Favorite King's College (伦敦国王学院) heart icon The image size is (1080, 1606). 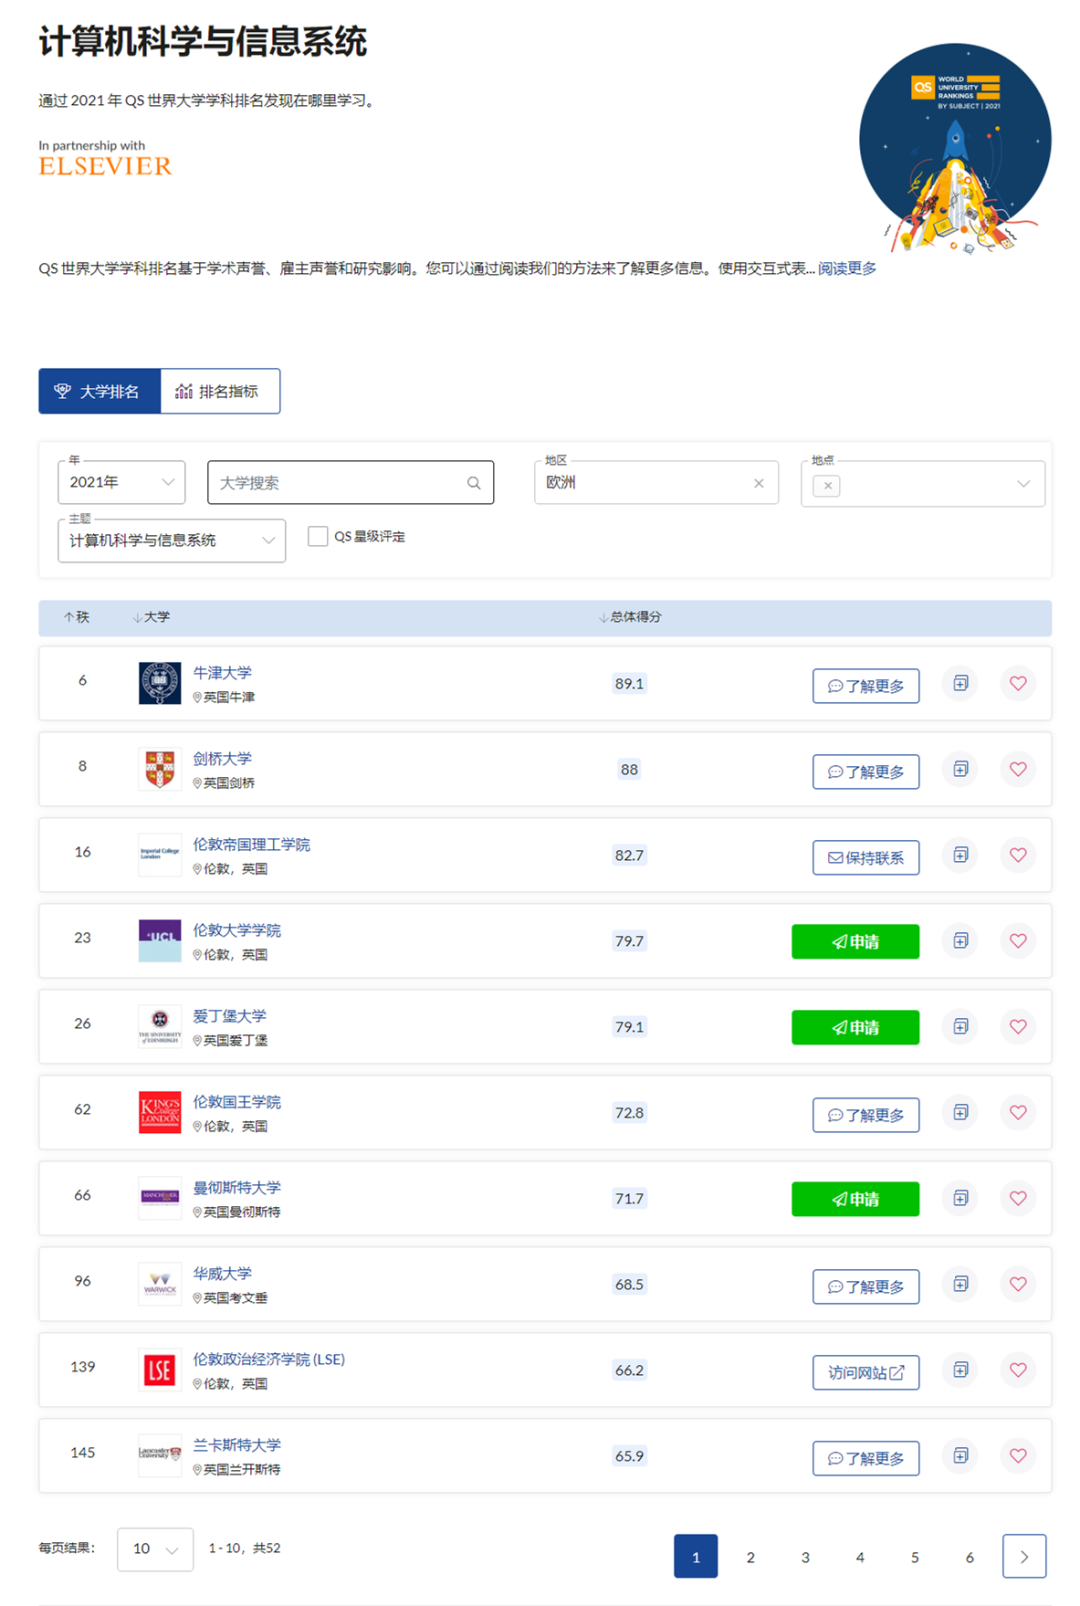1018,1113
